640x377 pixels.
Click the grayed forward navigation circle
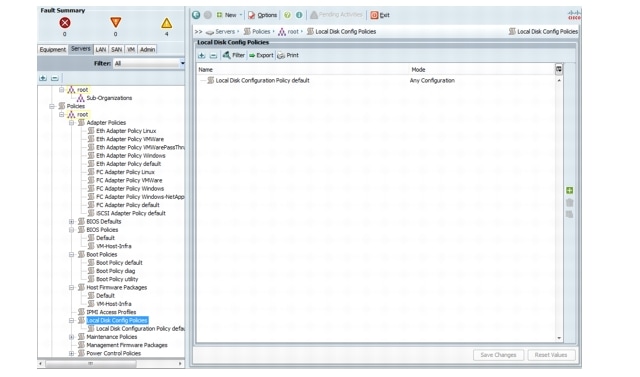(208, 15)
